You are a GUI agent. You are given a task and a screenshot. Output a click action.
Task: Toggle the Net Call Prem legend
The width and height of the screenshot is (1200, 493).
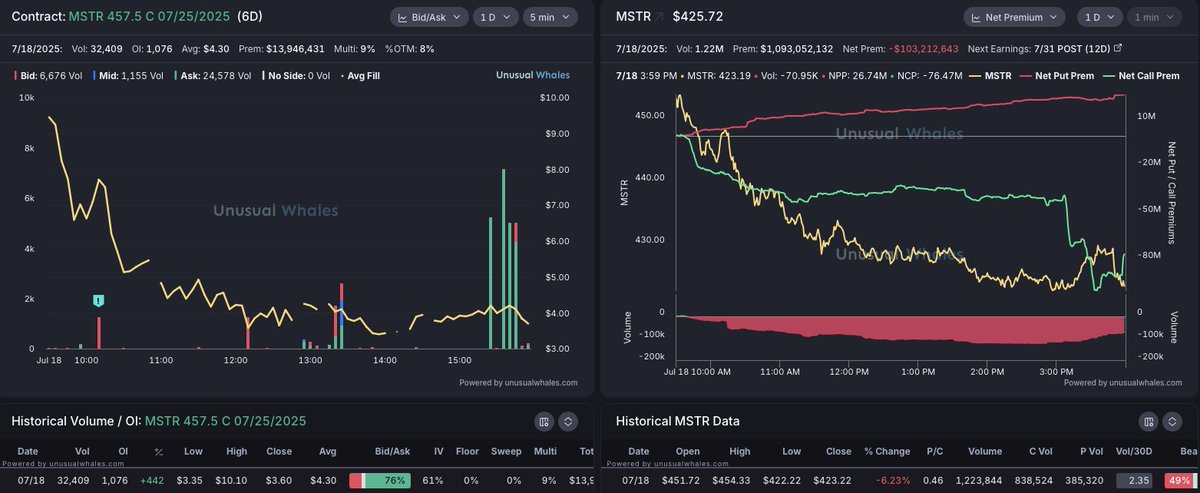1139,75
